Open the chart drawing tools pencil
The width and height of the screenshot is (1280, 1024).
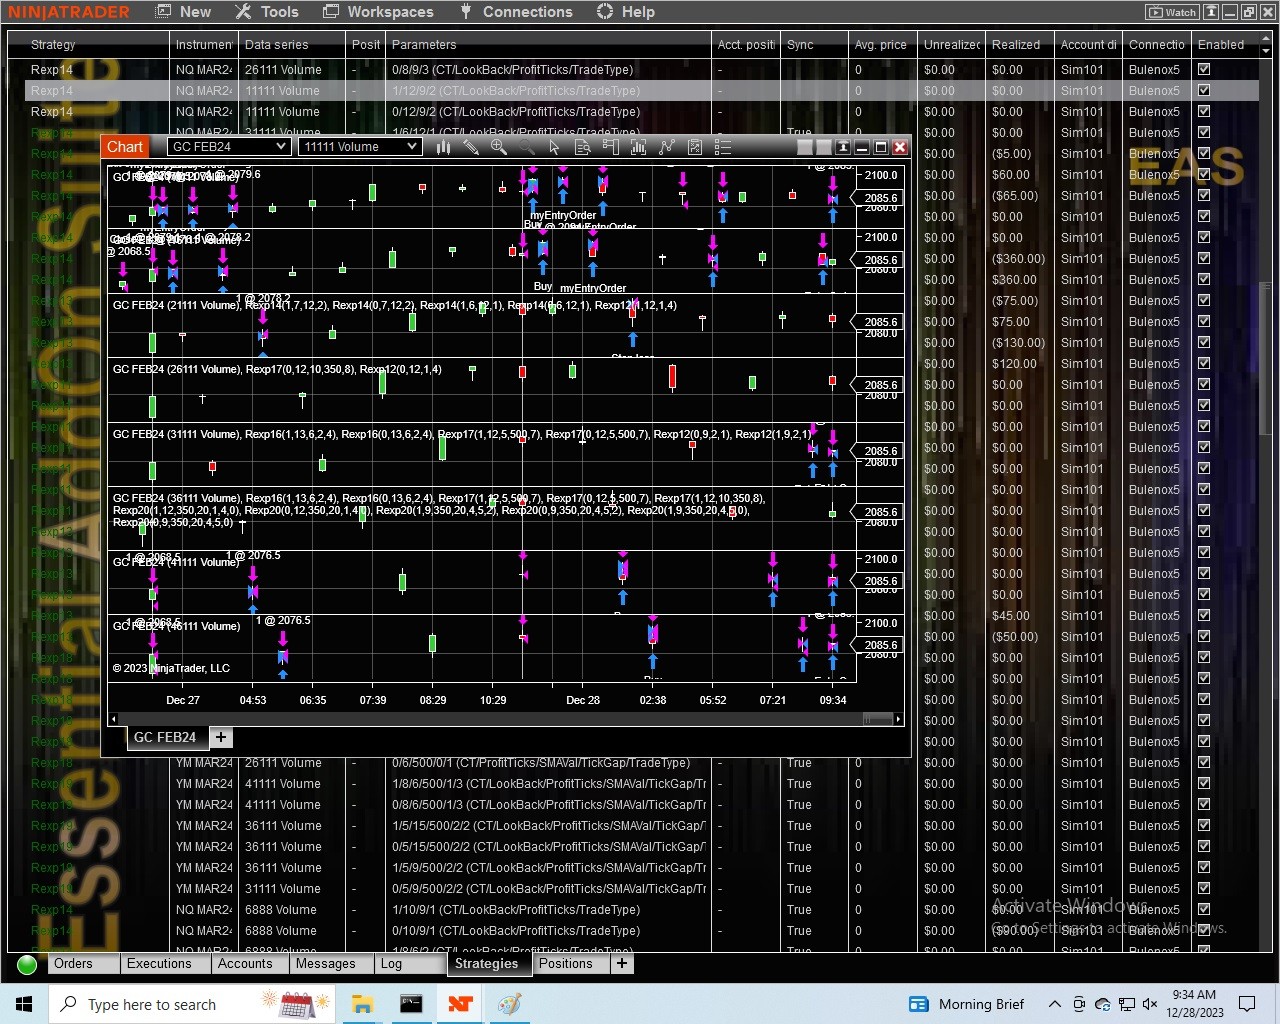(471, 147)
